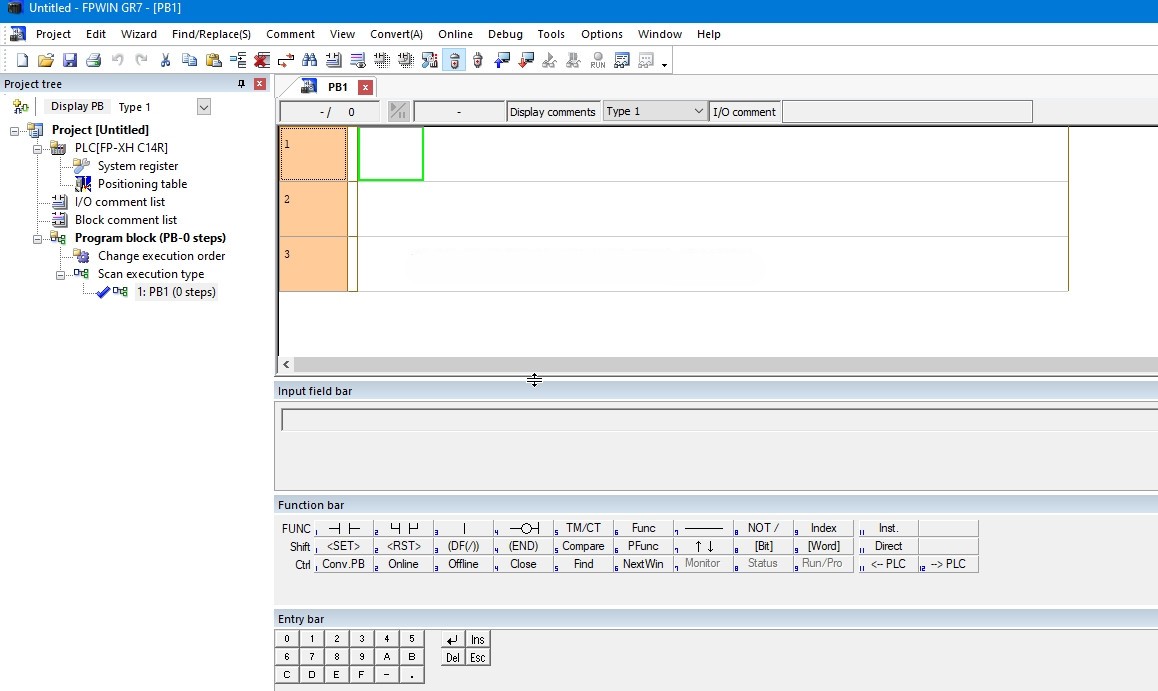Open Find with the binoculars icon
The image size is (1158, 691).
tap(309, 61)
